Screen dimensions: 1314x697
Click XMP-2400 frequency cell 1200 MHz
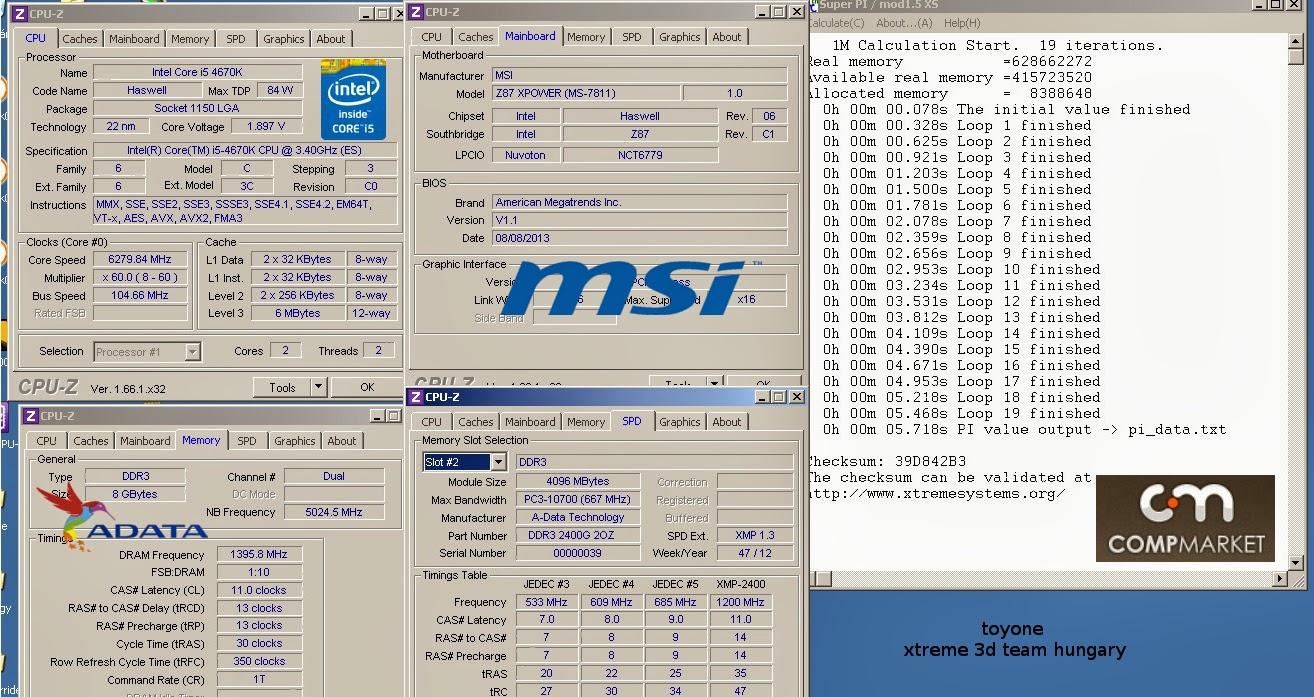pos(740,602)
